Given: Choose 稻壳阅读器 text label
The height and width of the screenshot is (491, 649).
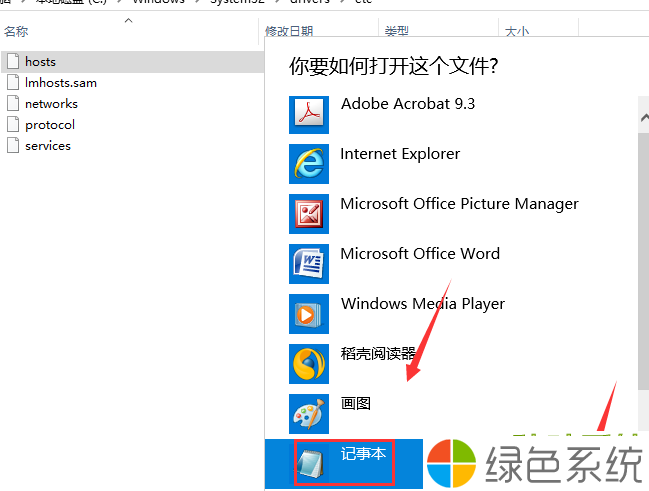Looking at the screenshot, I should tap(378, 354).
